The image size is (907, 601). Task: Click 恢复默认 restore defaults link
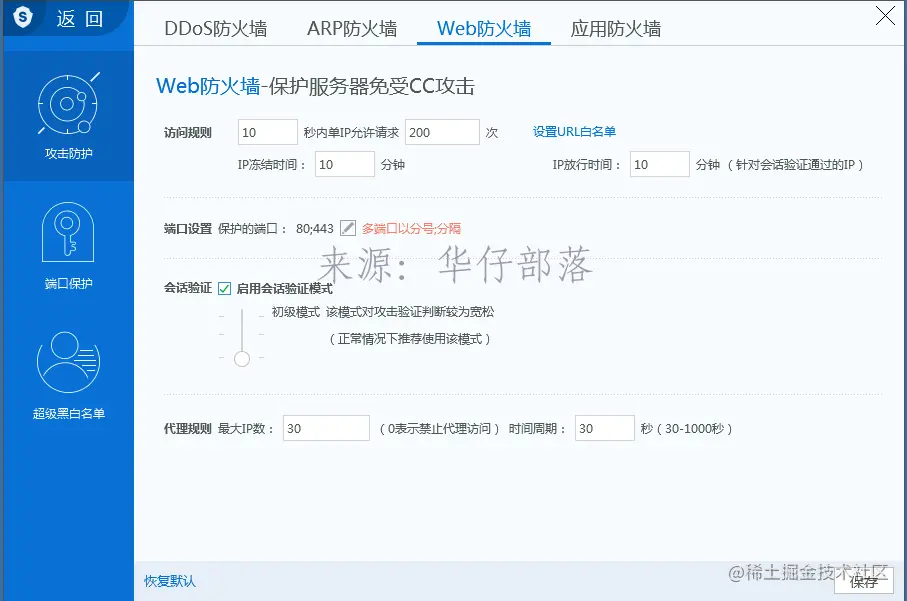[x=170, y=581]
